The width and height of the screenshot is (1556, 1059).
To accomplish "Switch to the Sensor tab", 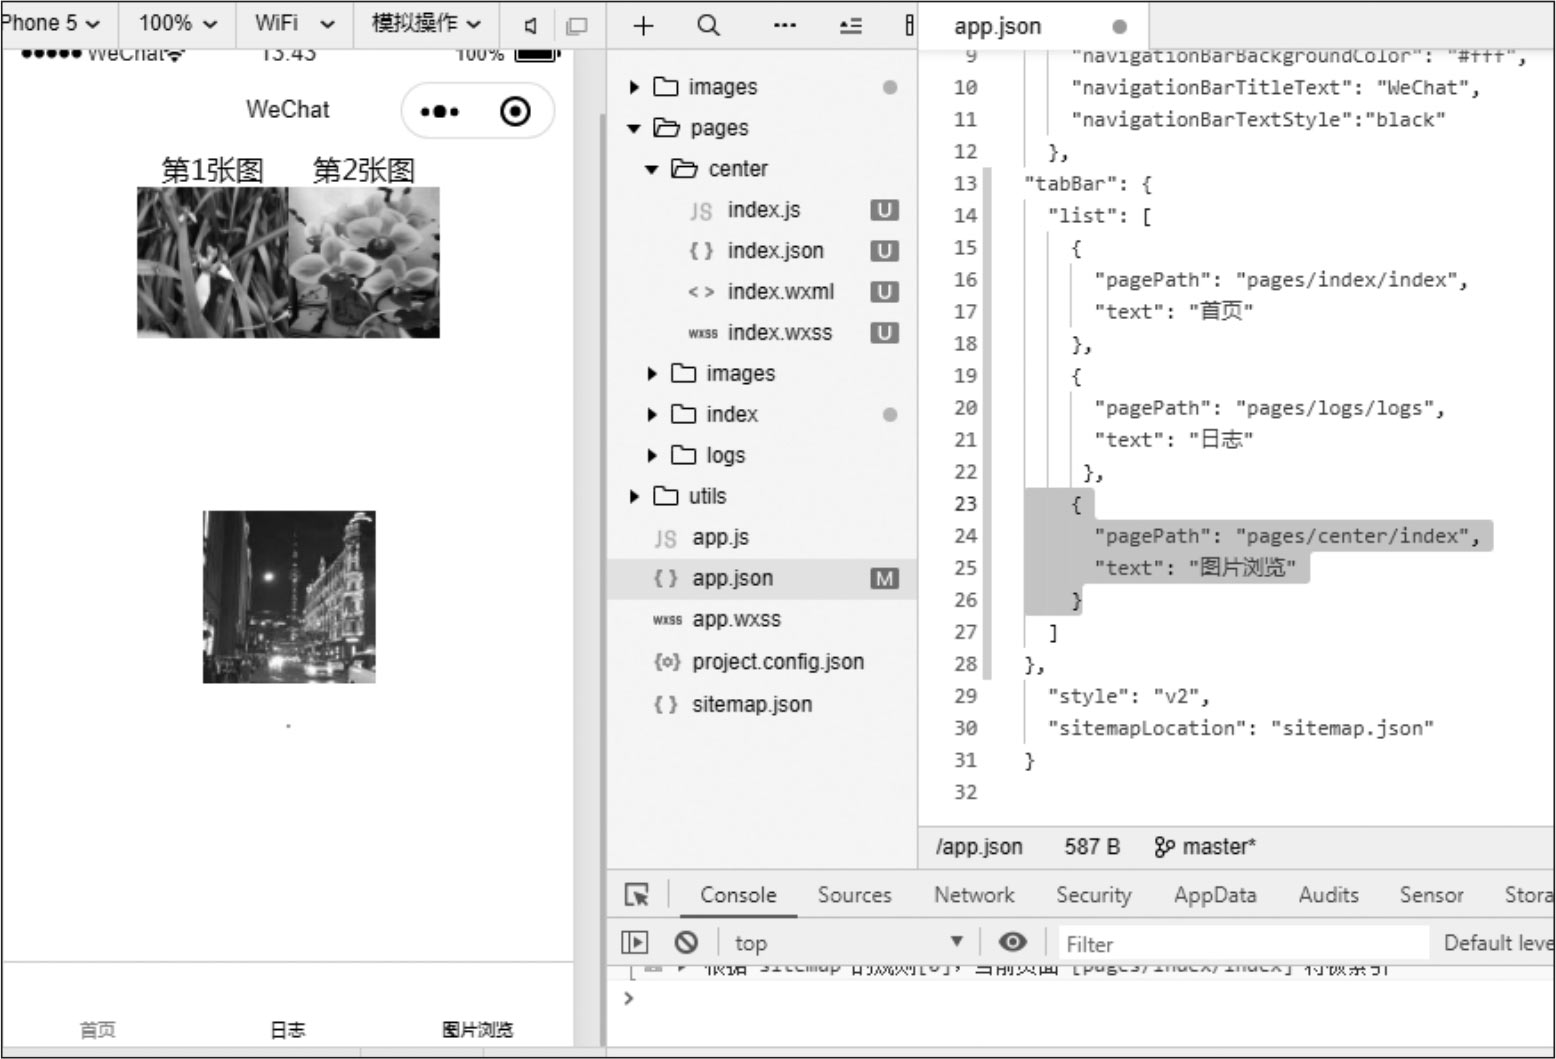I will pos(1431,895).
